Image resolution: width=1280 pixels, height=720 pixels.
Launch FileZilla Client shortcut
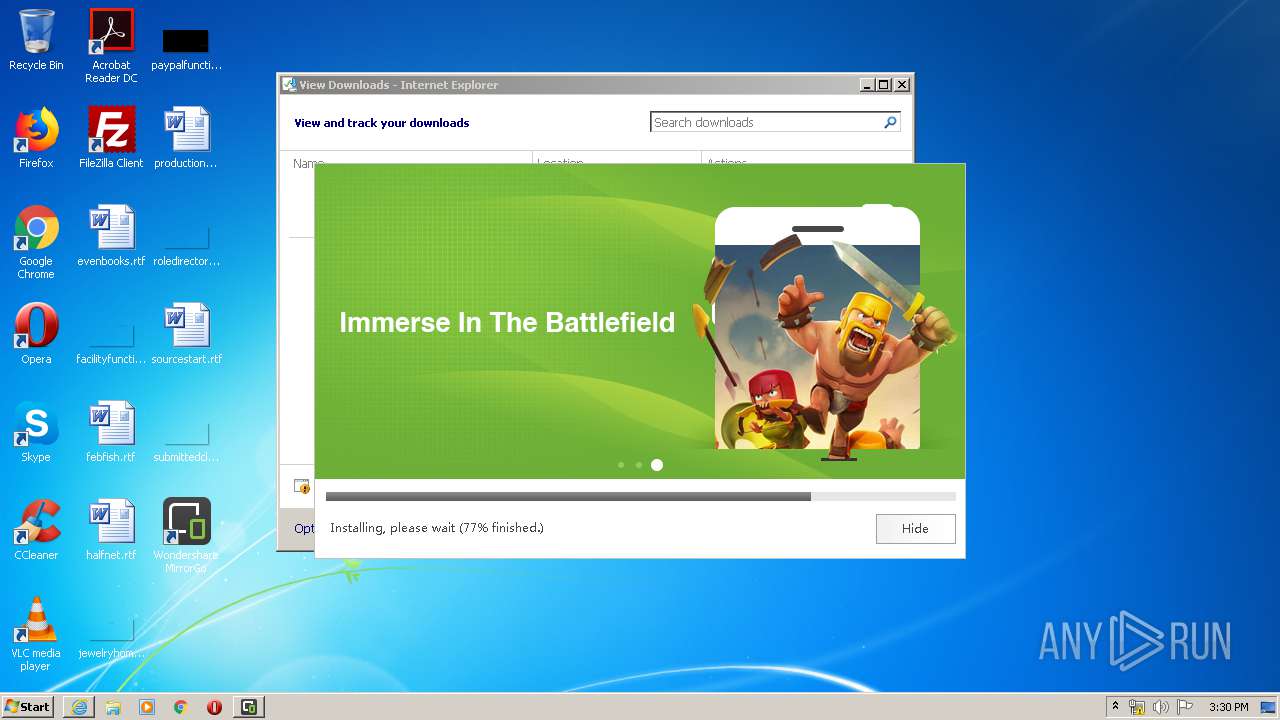[111, 138]
